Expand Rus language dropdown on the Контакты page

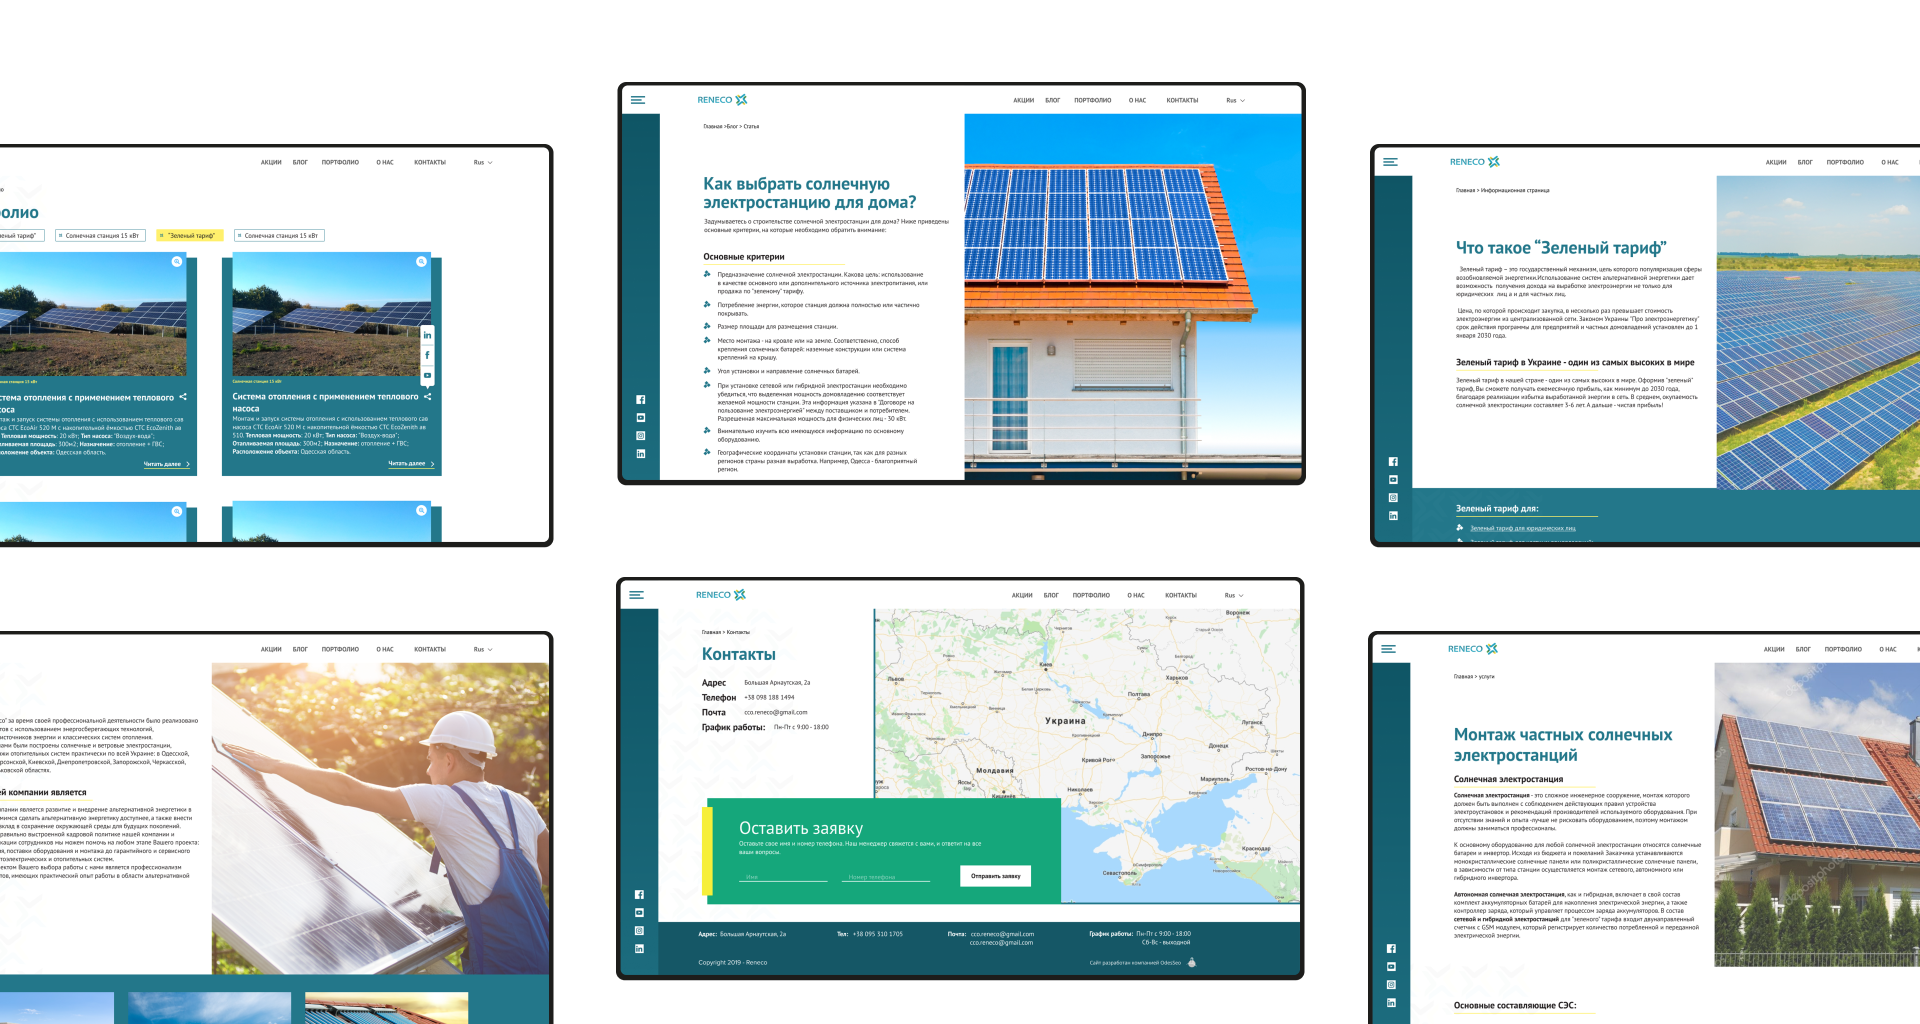pyautogui.click(x=1234, y=596)
